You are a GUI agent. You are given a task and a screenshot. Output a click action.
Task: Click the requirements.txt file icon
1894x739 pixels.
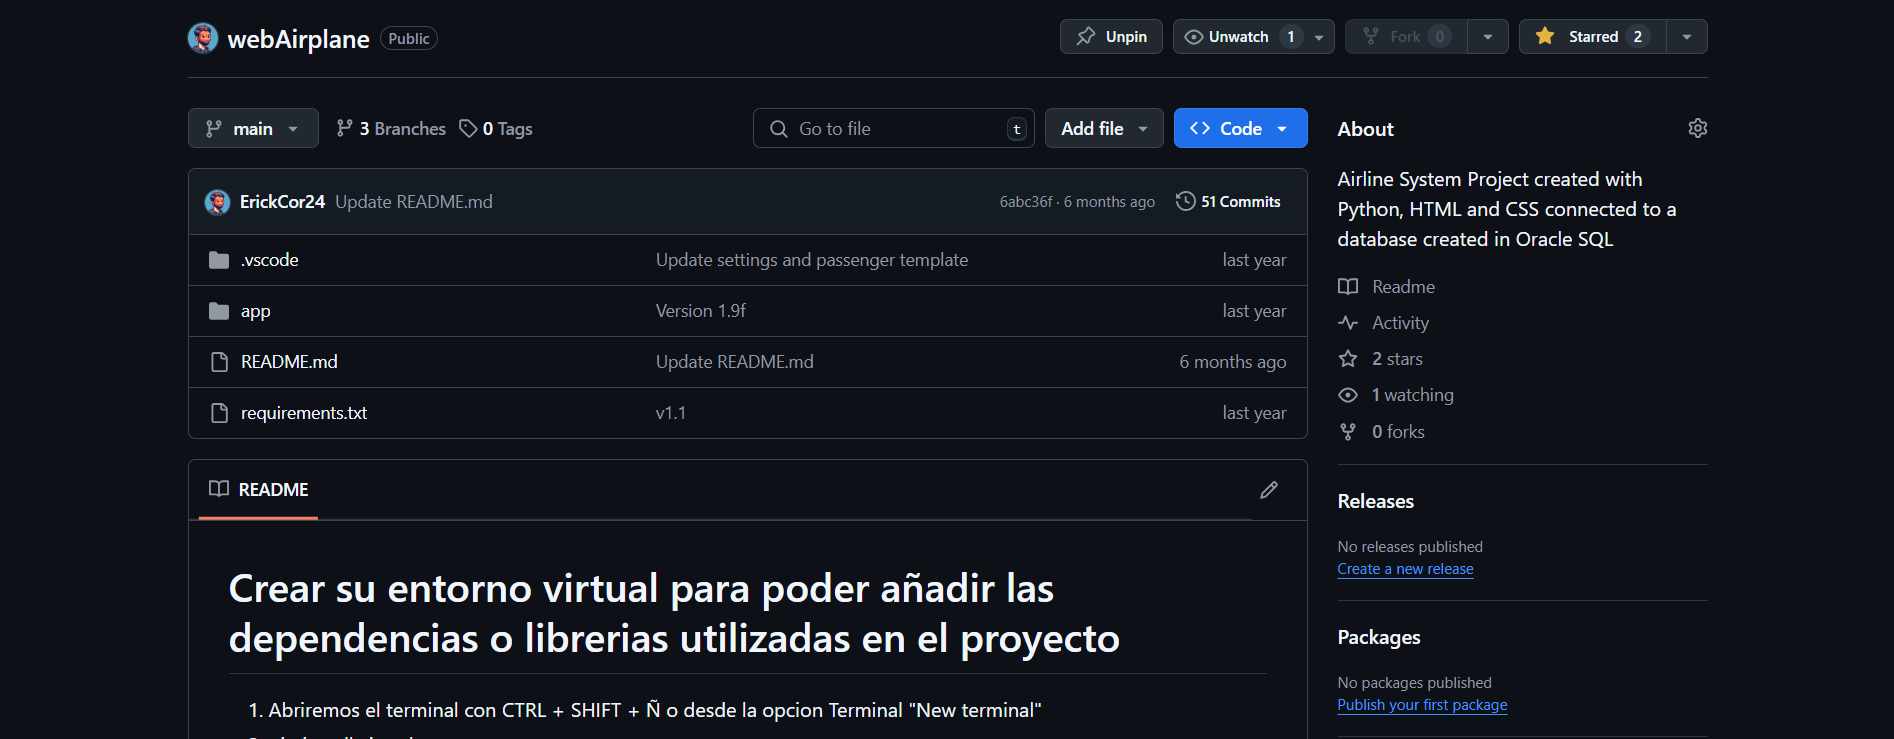[x=219, y=413]
